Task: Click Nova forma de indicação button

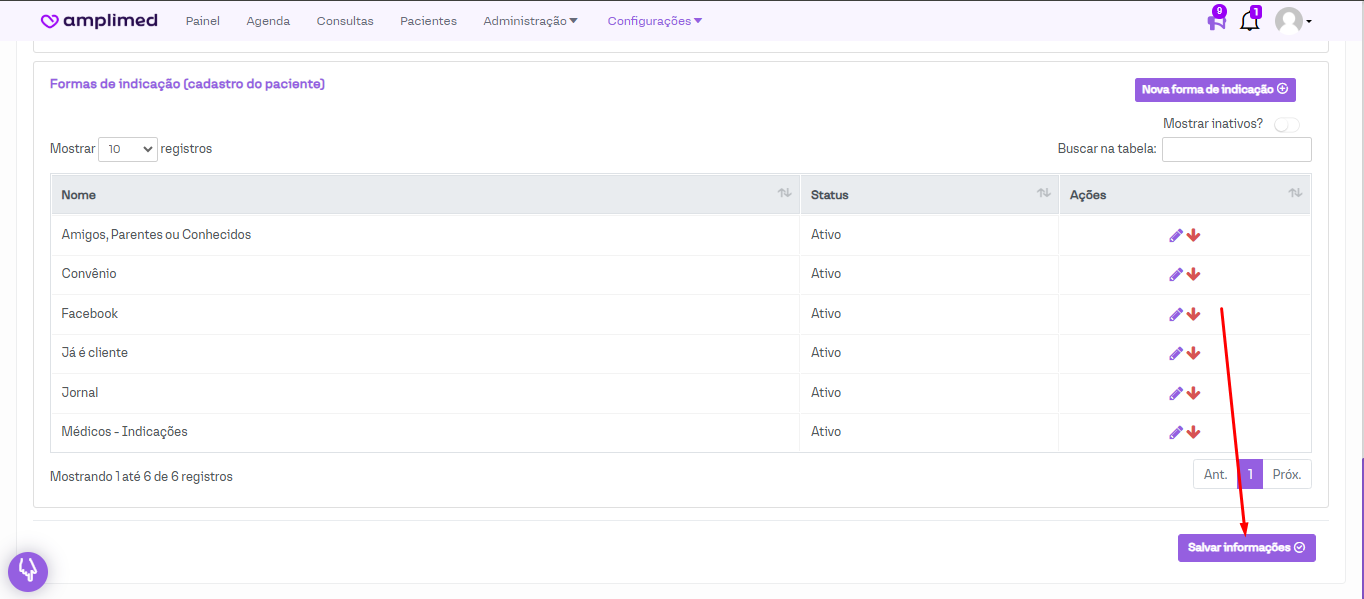Action: point(1214,90)
